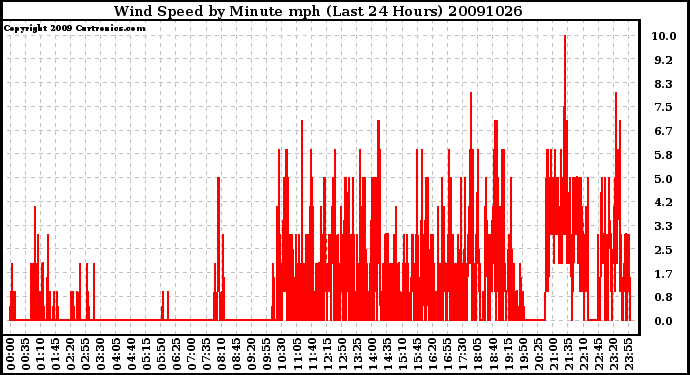Click the 0.0 y-axis label
This screenshot has width=690, height=375.
click(x=664, y=321)
